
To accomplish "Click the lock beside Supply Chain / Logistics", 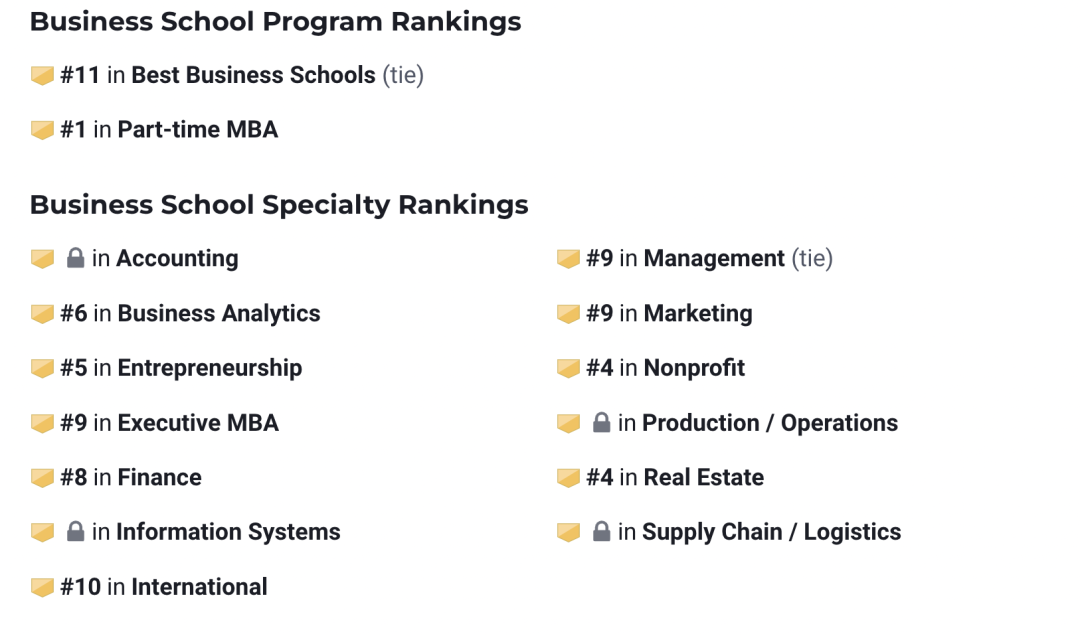I will pyautogui.click(x=601, y=532).
